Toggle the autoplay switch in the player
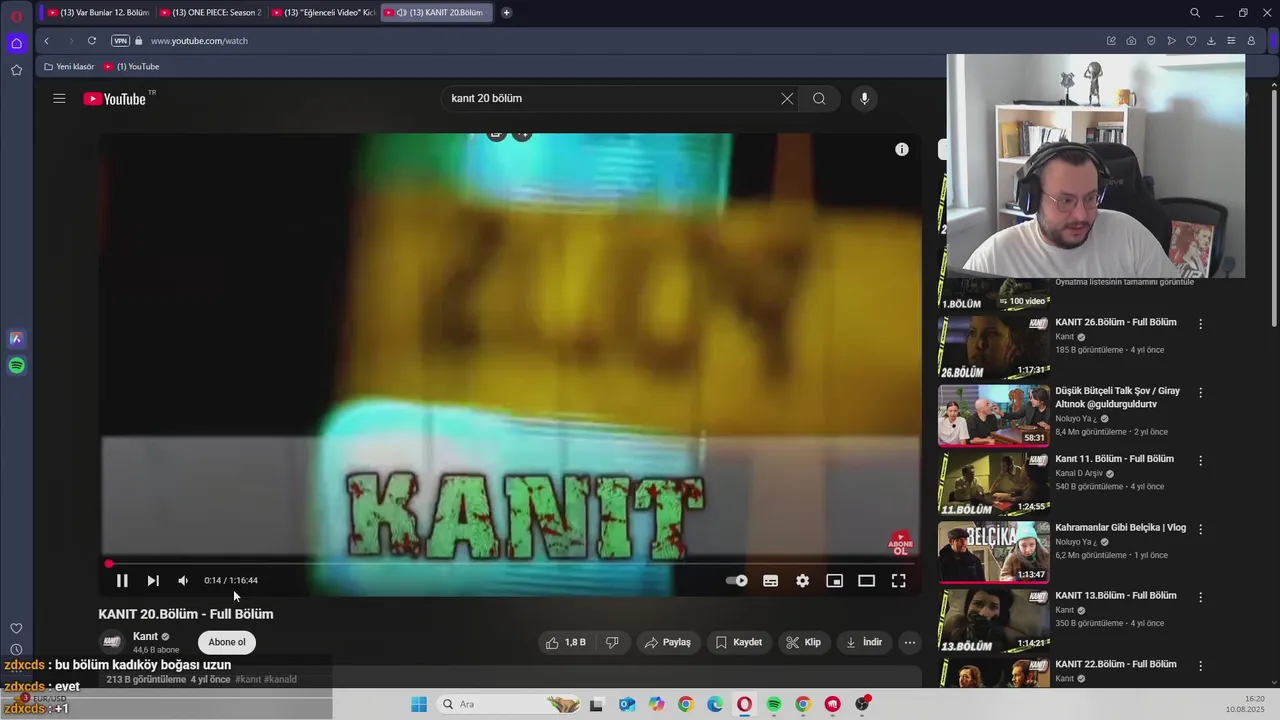The width and height of the screenshot is (1280, 720). pyautogui.click(x=737, y=580)
